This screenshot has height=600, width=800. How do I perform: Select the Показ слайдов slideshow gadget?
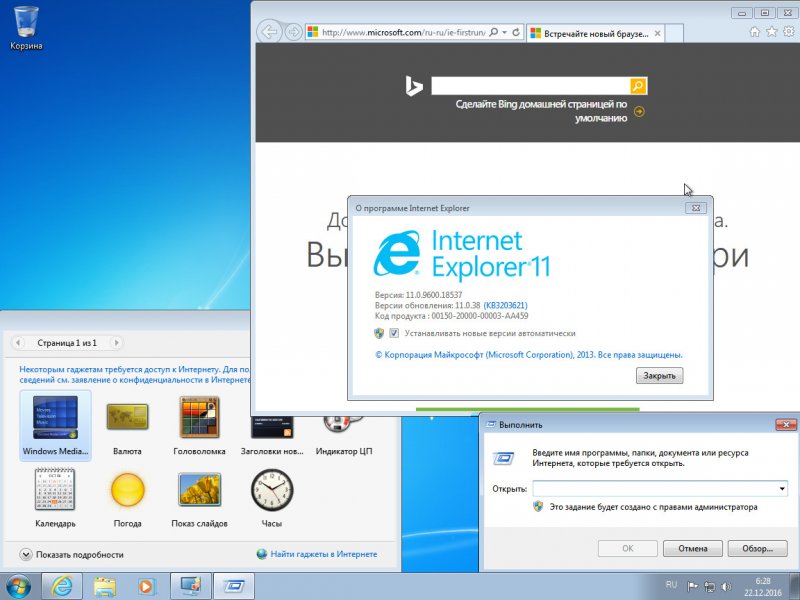(x=199, y=497)
